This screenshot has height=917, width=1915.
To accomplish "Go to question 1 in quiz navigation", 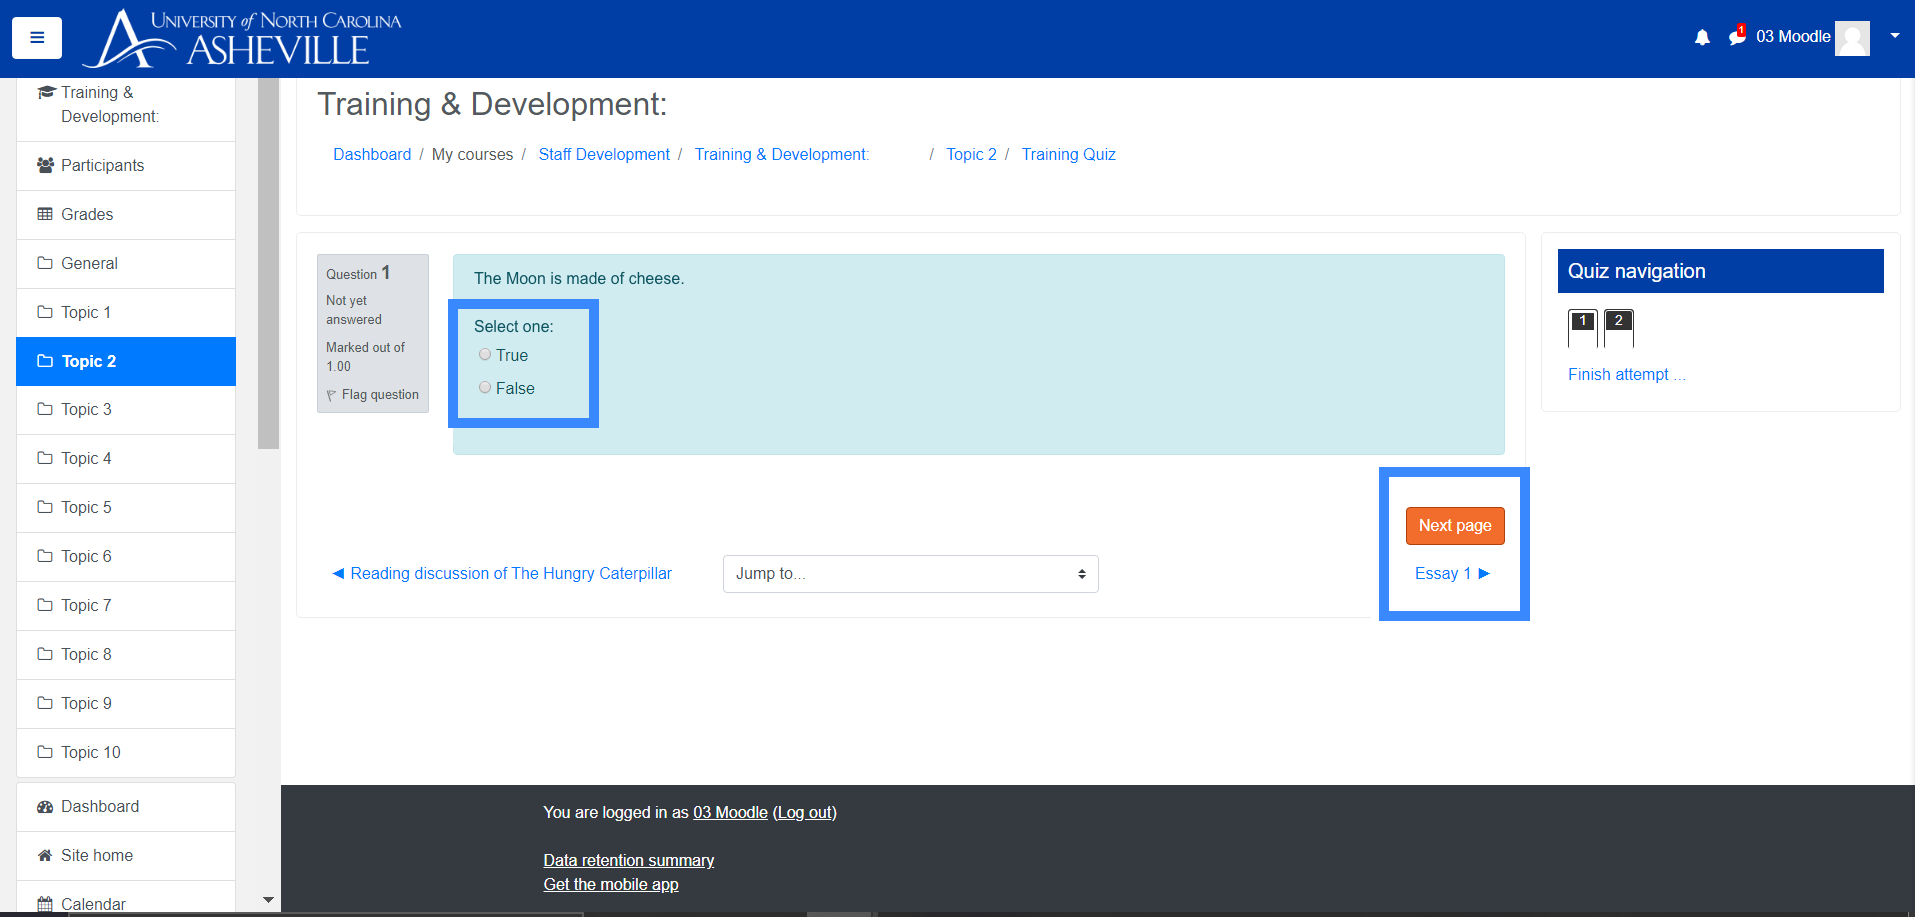I will click(1582, 327).
